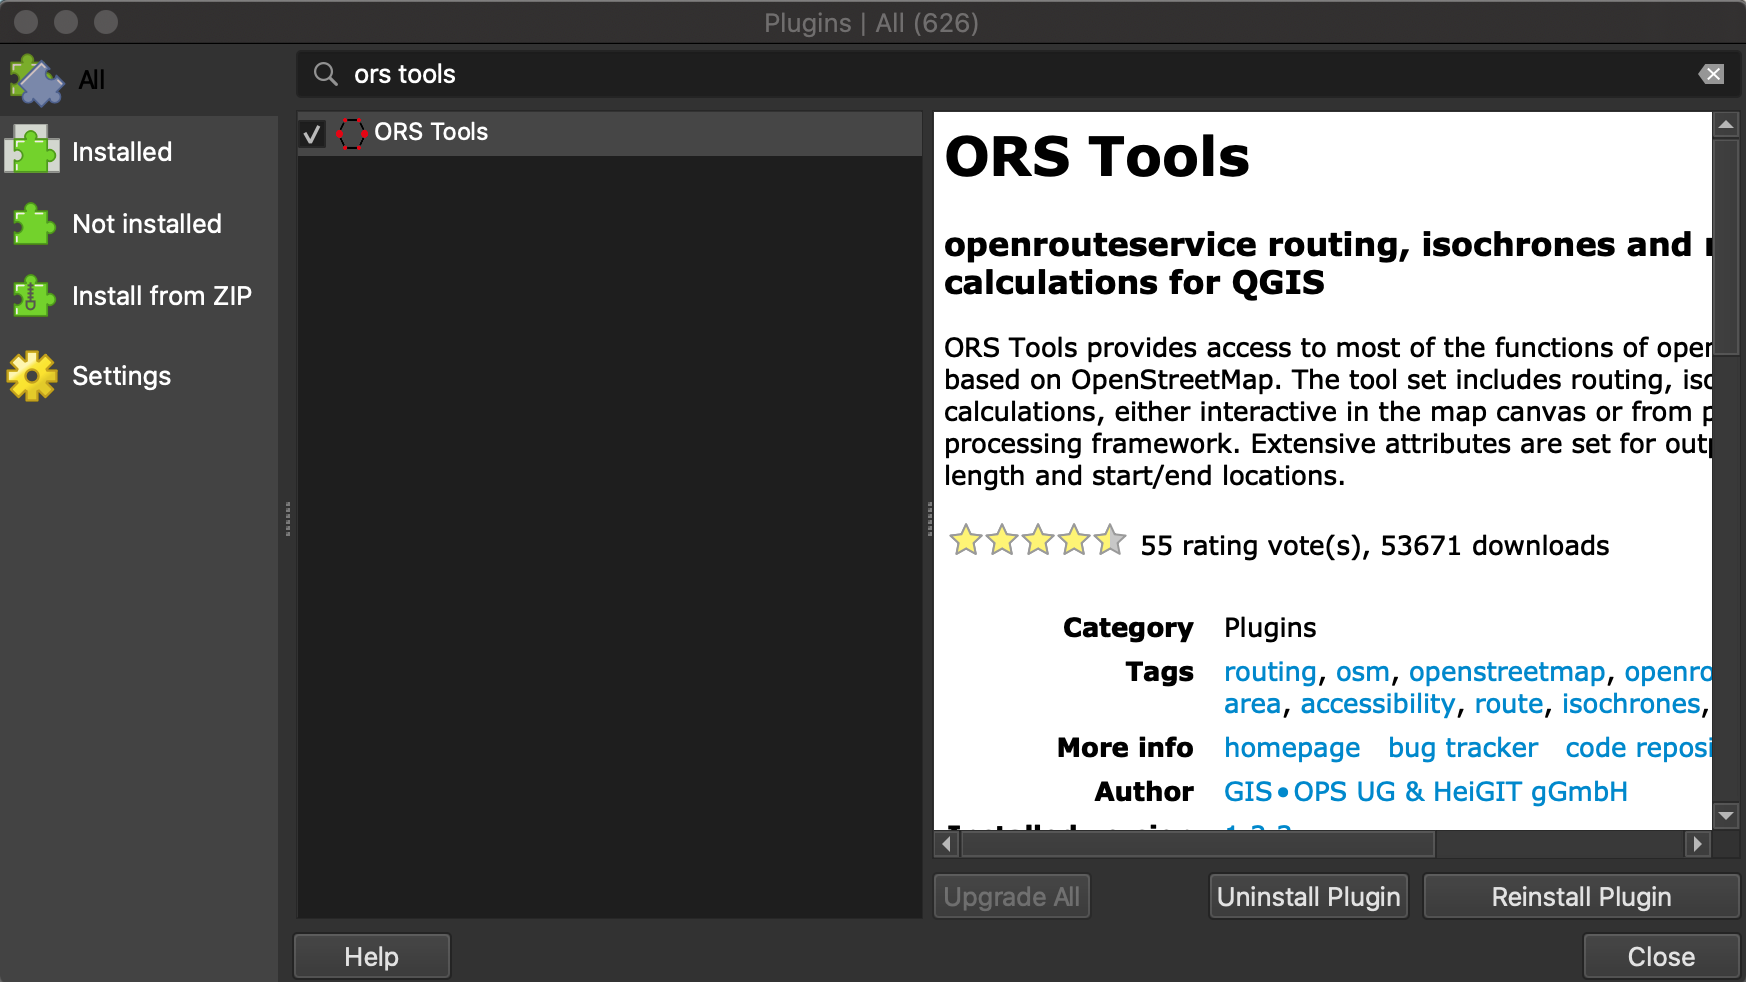Open the area tag link

pos(1252,704)
